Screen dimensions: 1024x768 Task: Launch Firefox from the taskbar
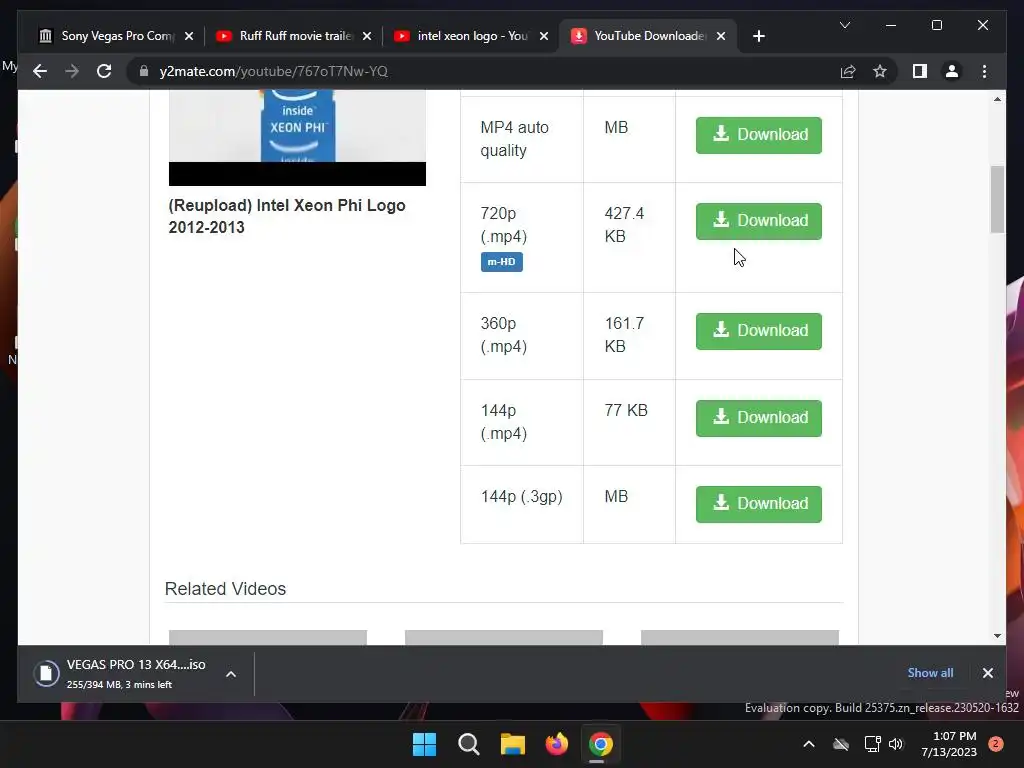(x=556, y=744)
